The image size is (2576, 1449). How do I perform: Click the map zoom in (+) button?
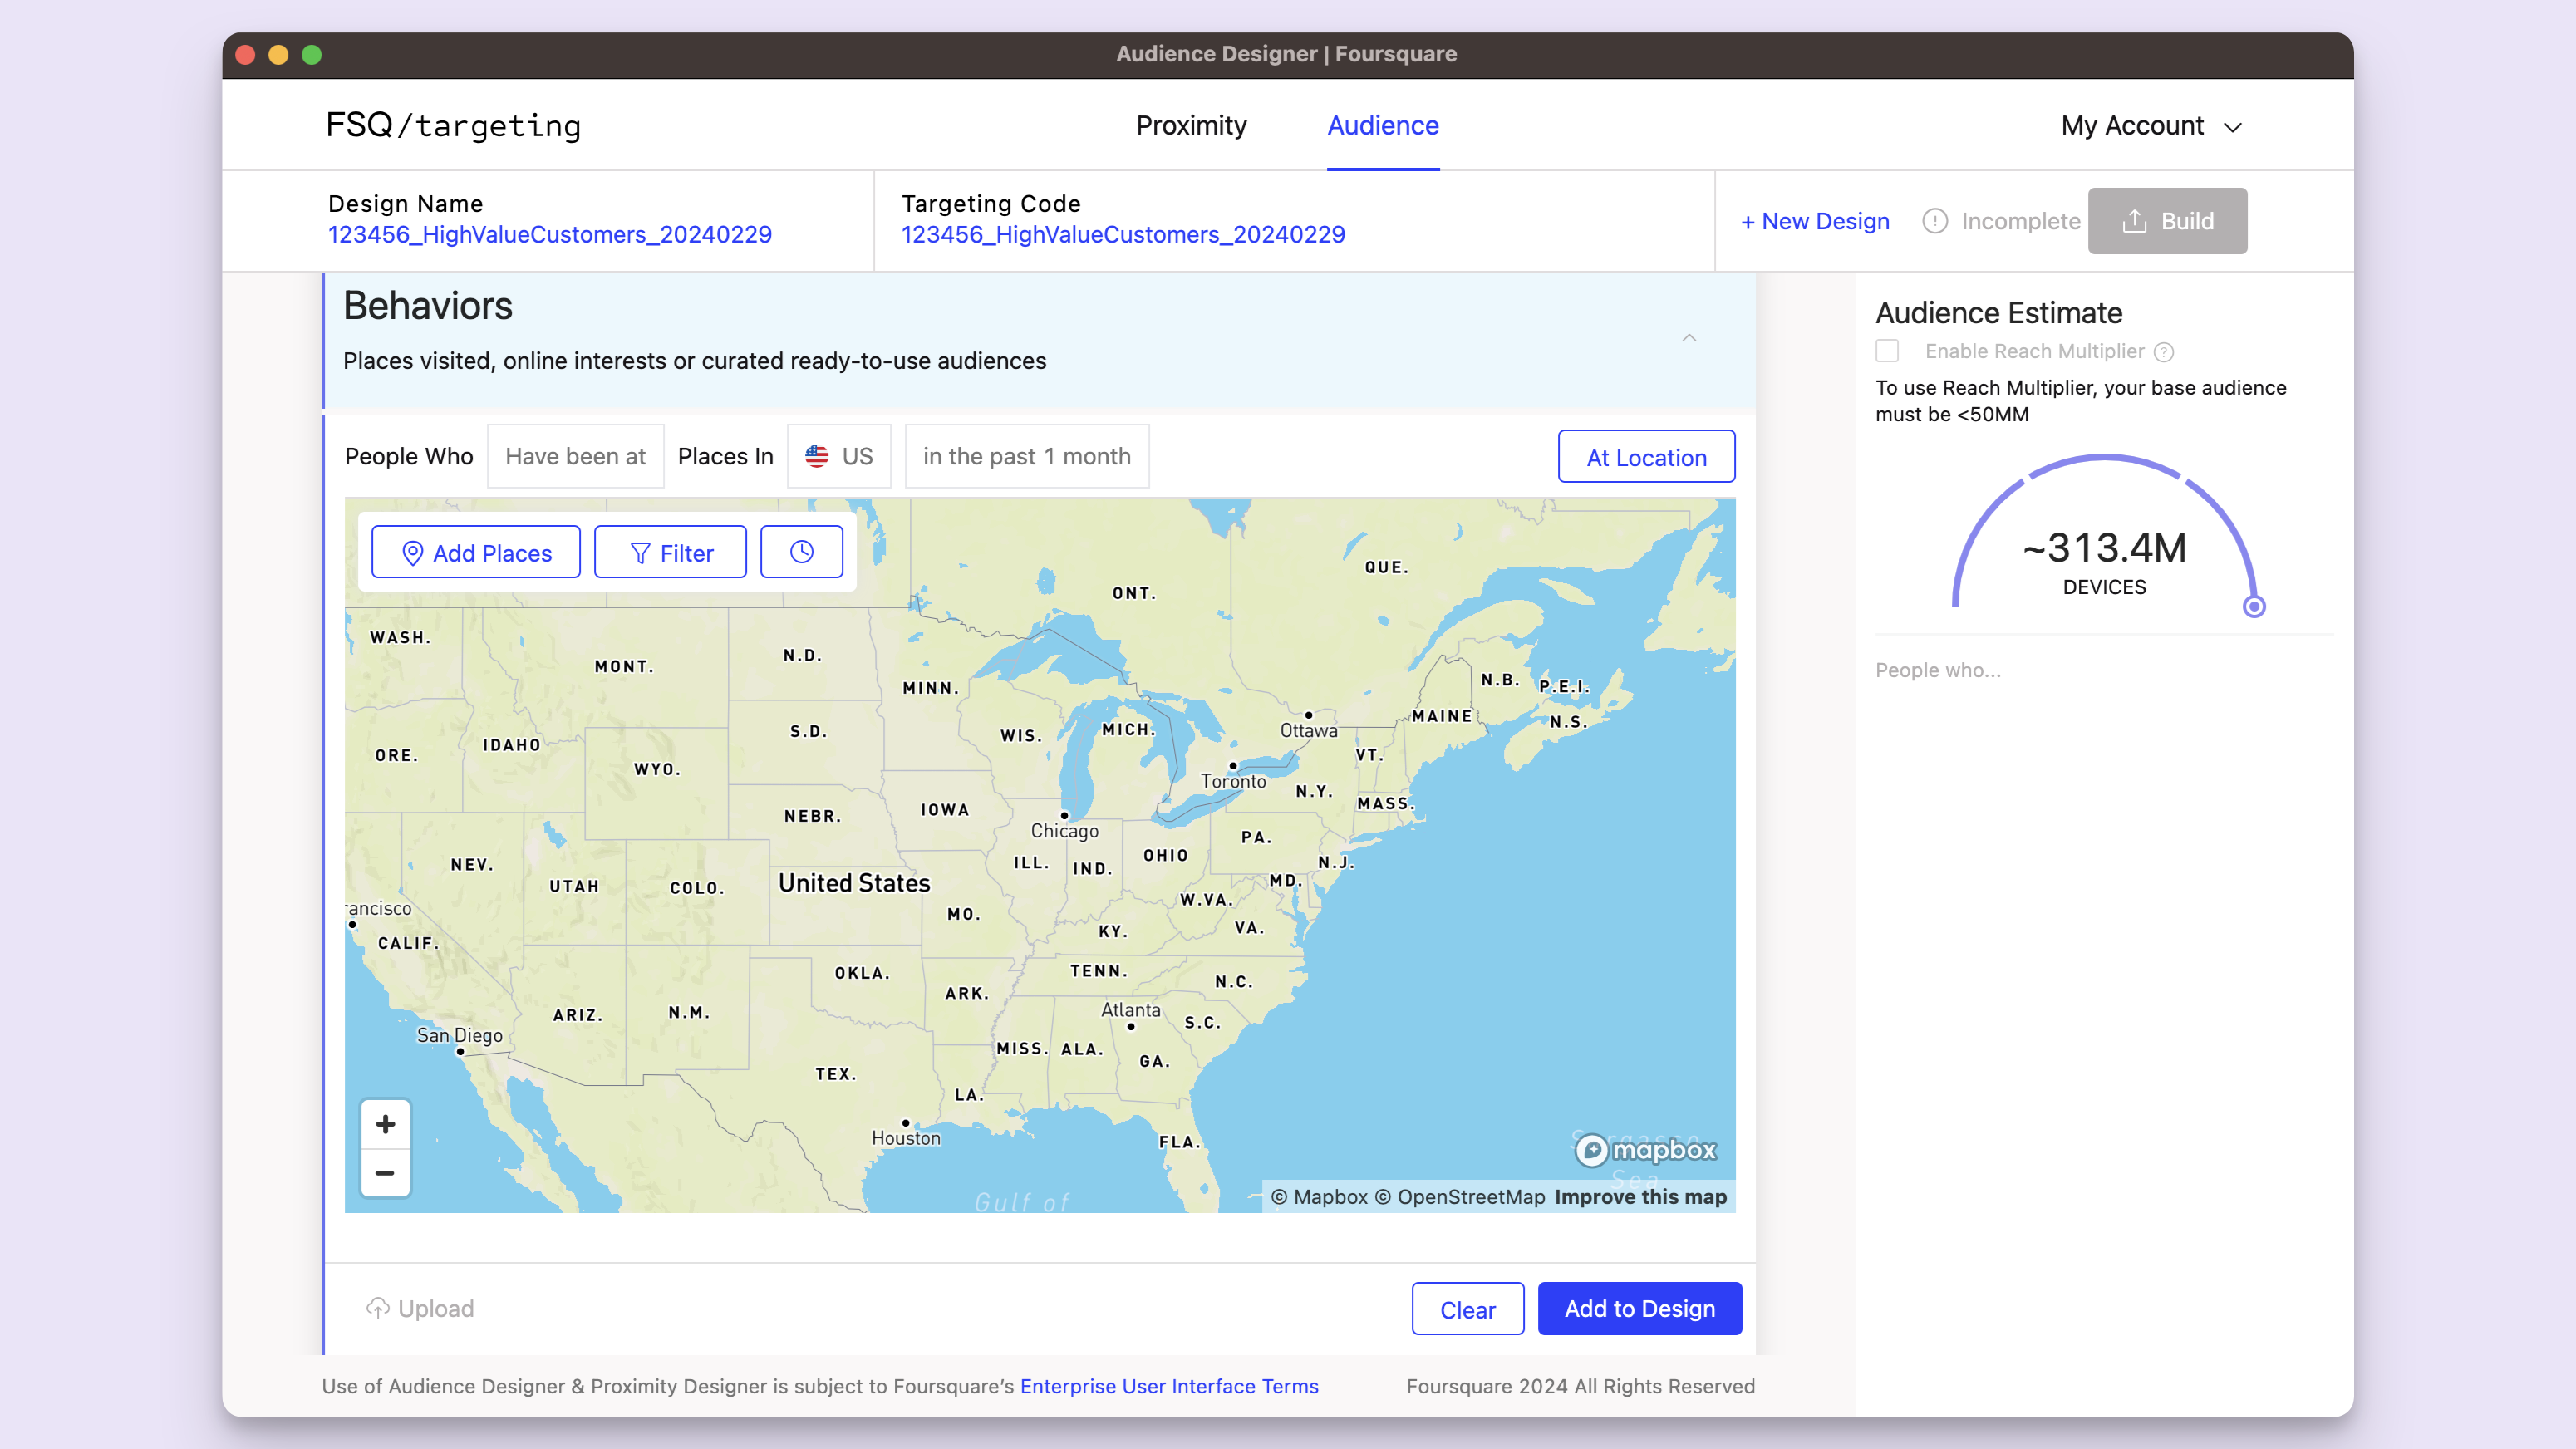pos(386,1123)
